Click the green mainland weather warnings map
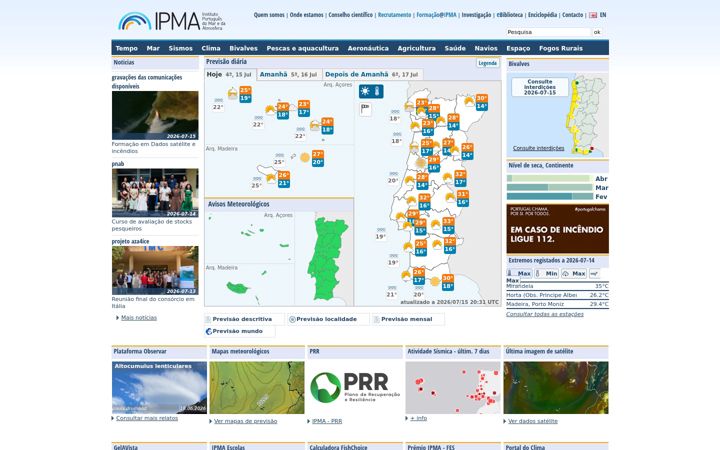The width and height of the screenshot is (720, 450). (x=327, y=259)
